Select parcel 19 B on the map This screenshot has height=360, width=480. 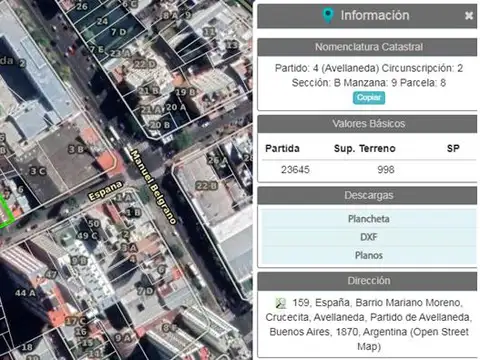tap(185, 92)
